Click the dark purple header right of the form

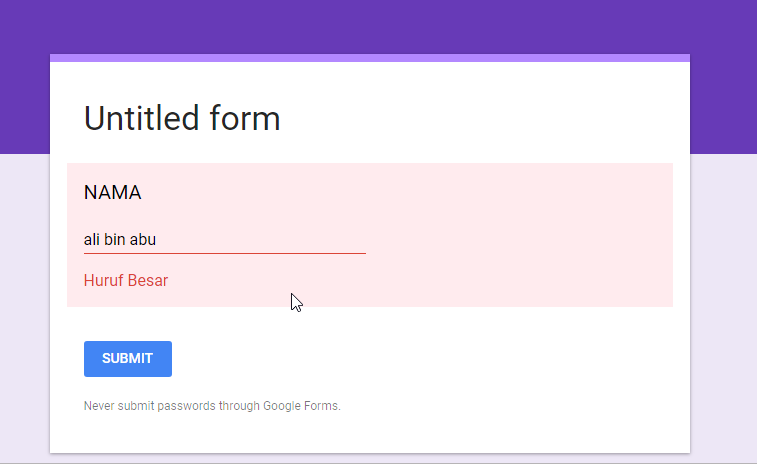[x=722, y=80]
